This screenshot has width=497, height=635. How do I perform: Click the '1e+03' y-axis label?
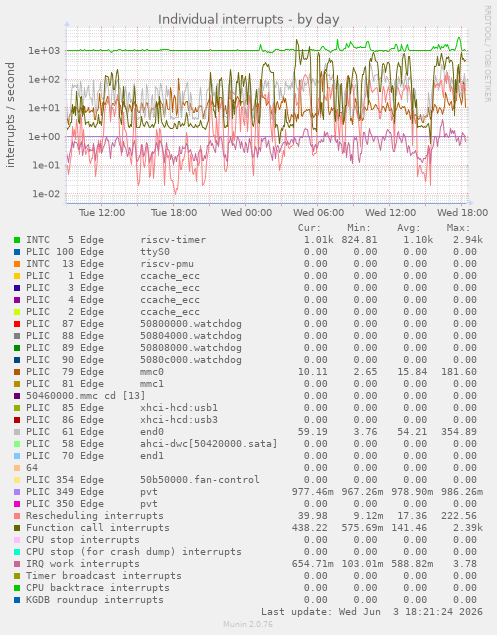(44, 51)
